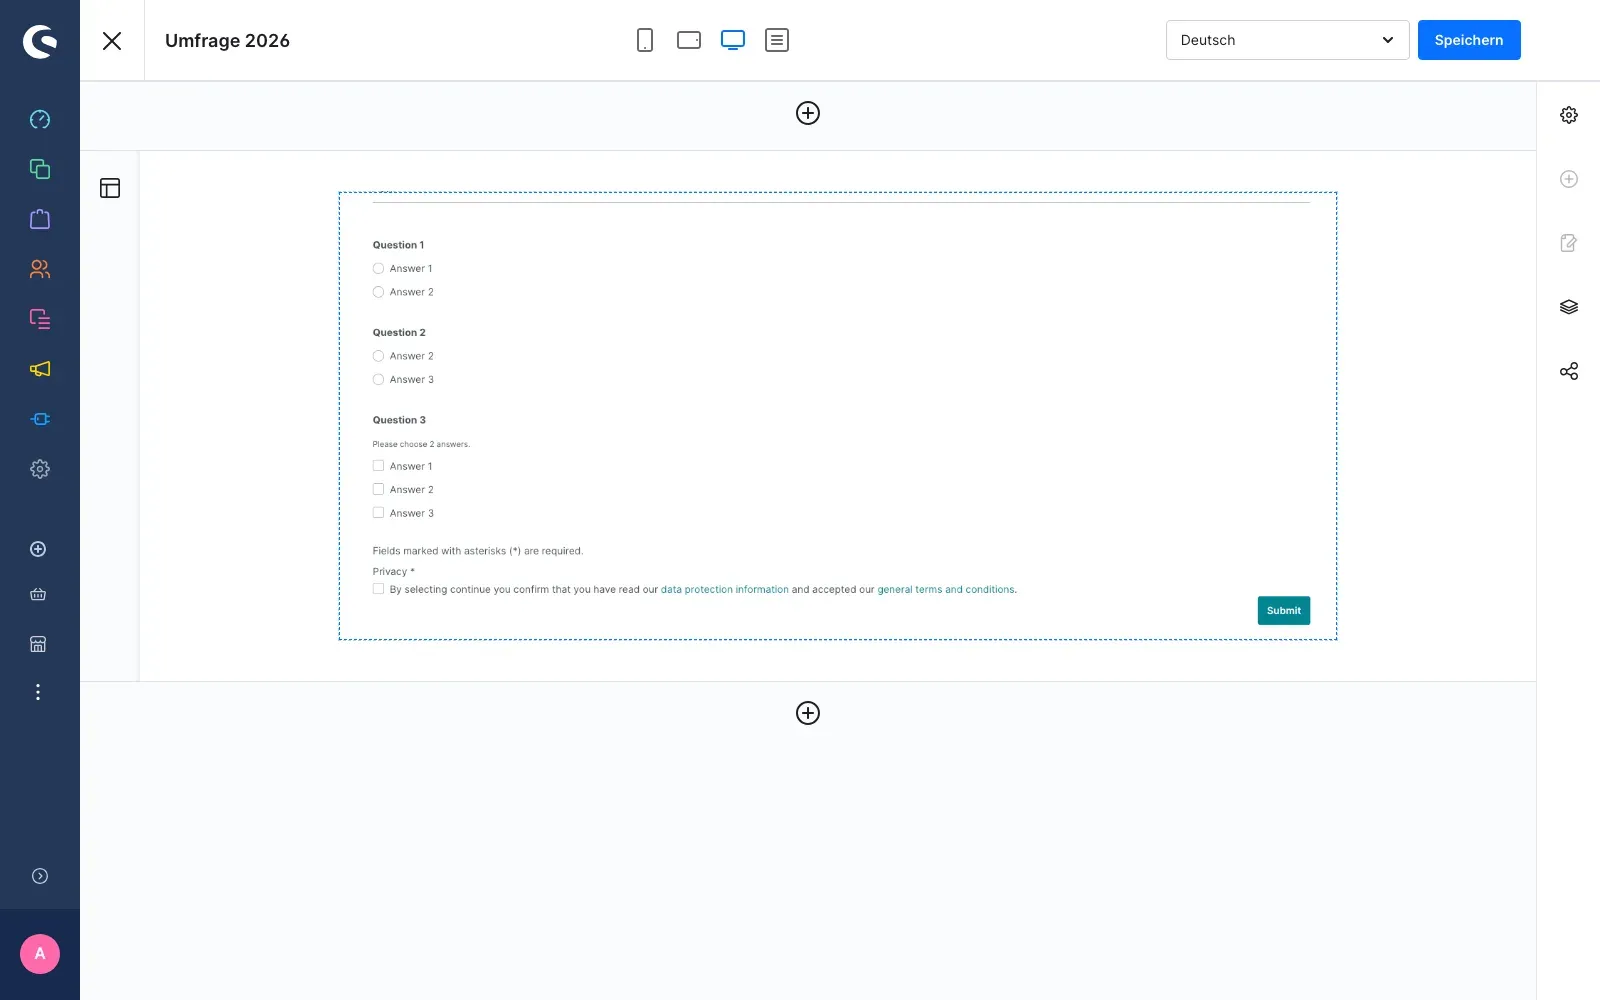Click the Question 2 heading
The height and width of the screenshot is (1000, 1600).
(x=399, y=333)
